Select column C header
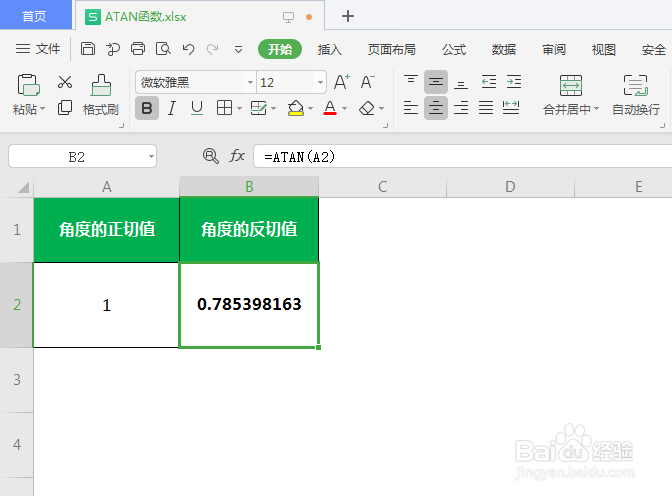Image resolution: width=672 pixels, height=496 pixels. pyautogui.click(x=382, y=187)
